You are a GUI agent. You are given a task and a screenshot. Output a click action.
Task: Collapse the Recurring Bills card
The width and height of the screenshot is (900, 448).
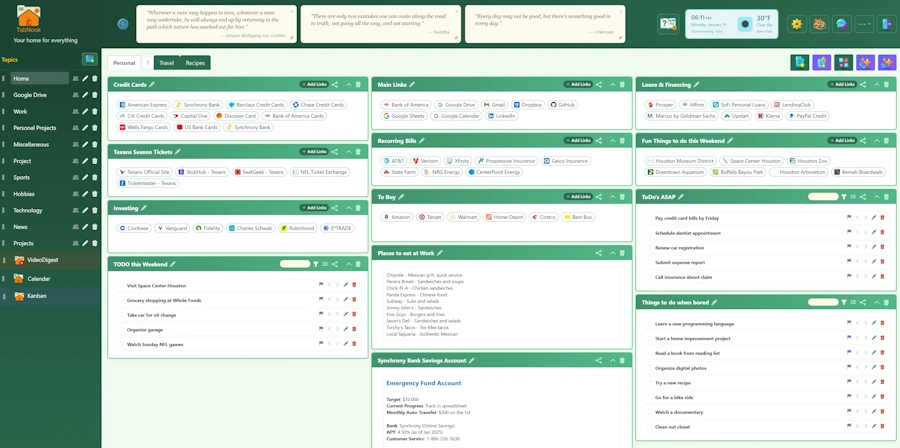coord(612,141)
